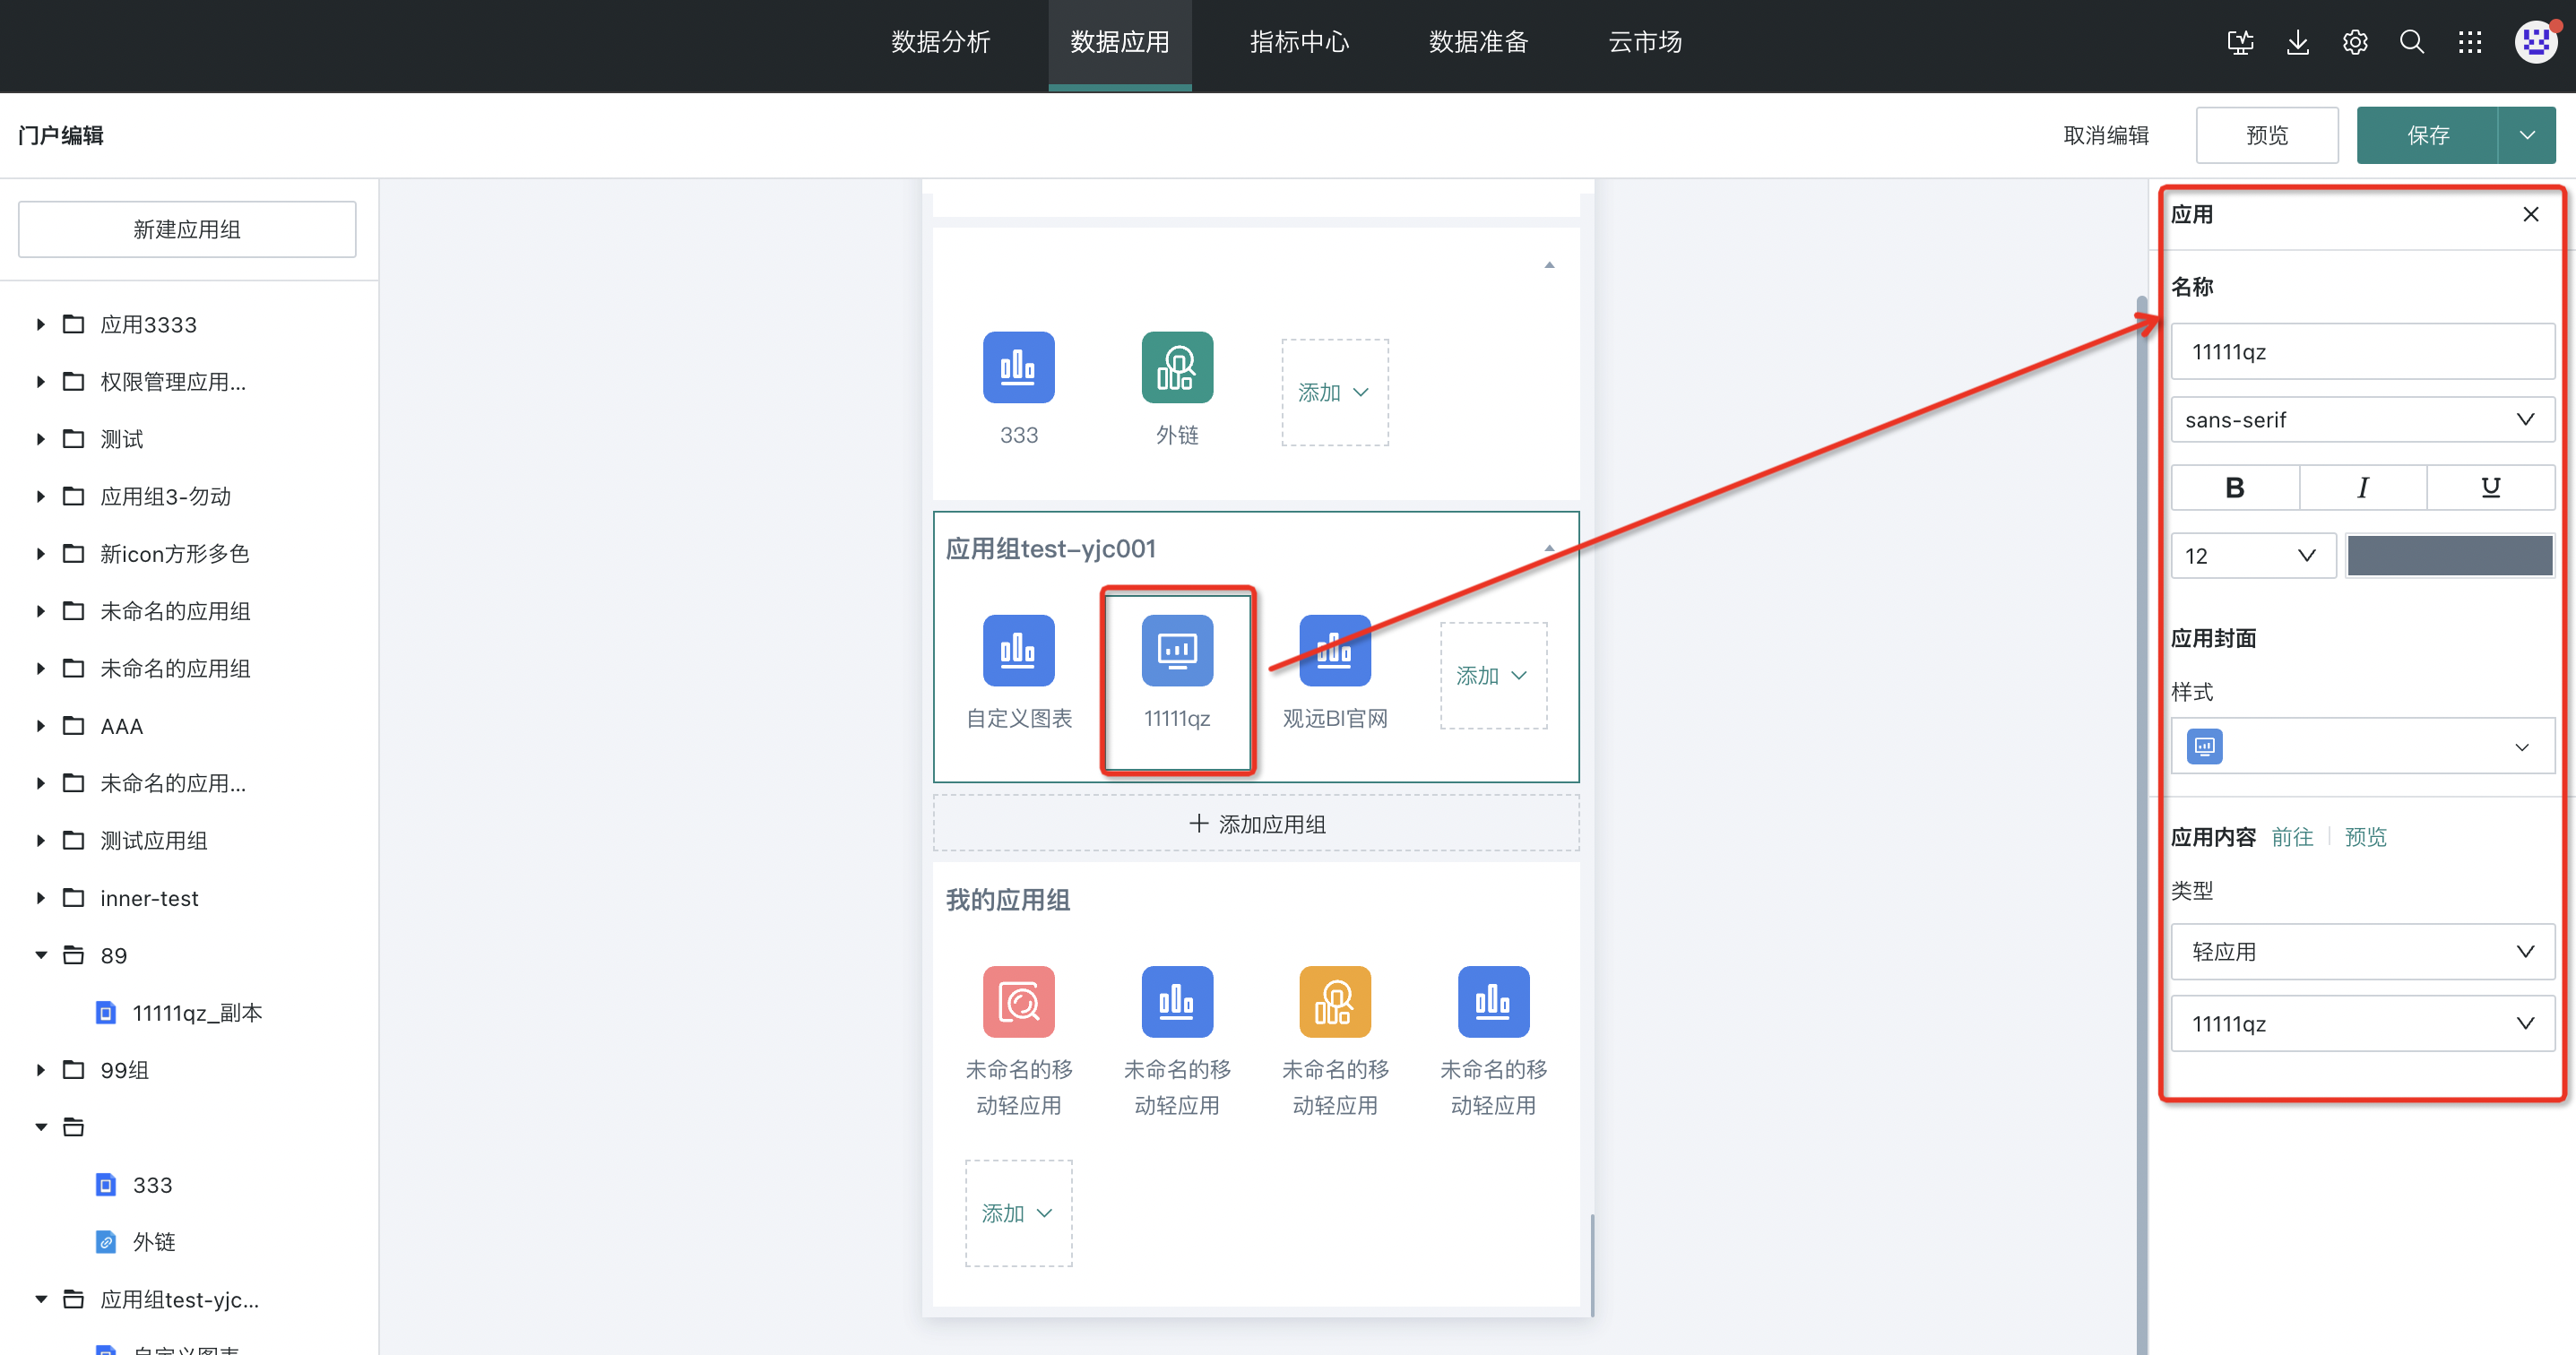The width and height of the screenshot is (2576, 1355).
Task: Expand the 应用3333 folder
Action: click(x=41, y=324)
